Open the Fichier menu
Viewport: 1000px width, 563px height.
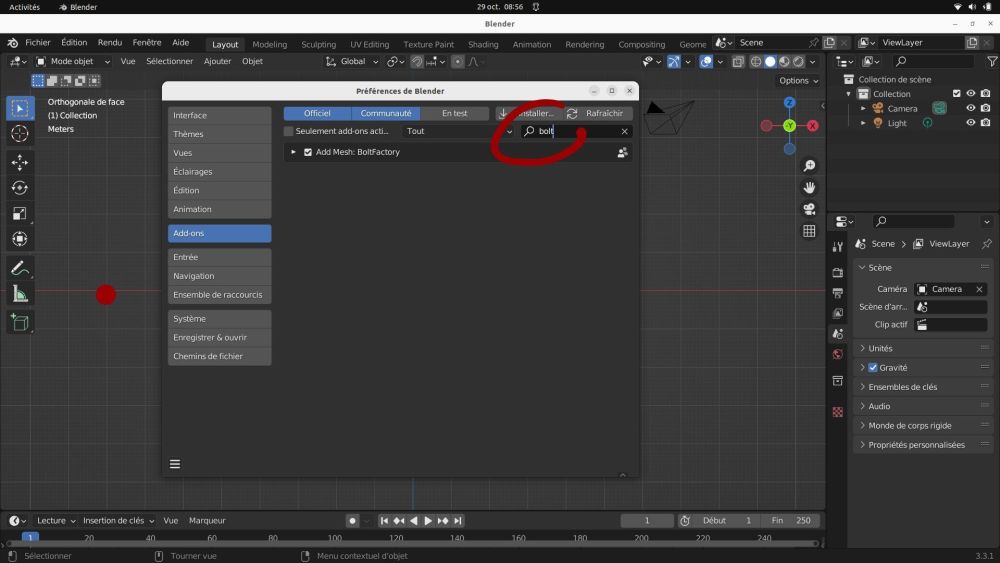38,43
